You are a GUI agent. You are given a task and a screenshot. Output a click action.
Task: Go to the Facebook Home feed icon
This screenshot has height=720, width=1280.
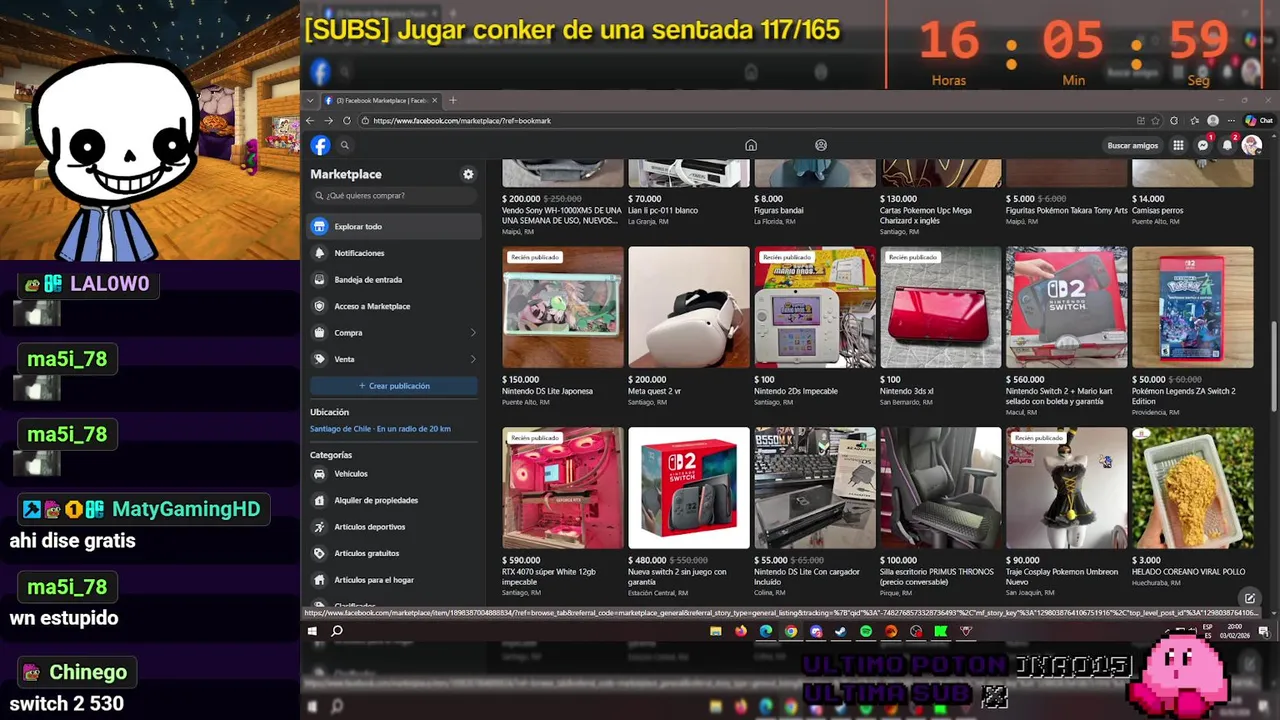point(751,145)
